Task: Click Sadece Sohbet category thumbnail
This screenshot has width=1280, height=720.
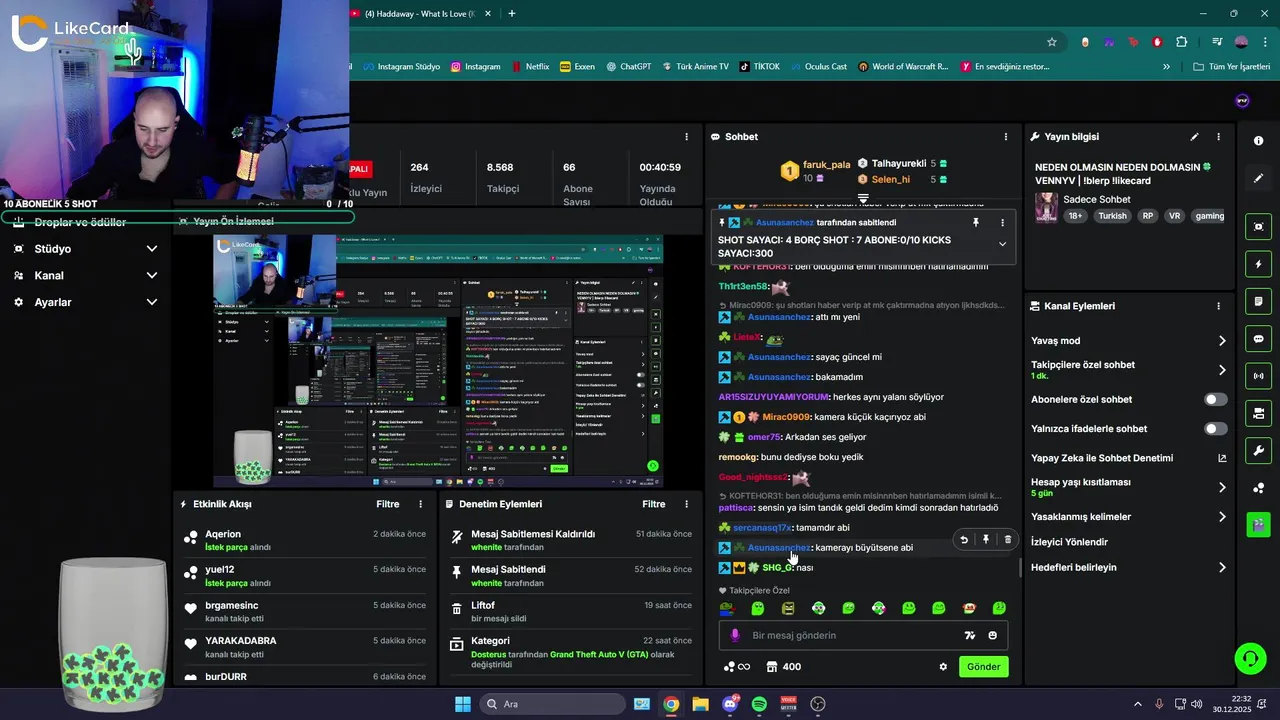Action: pyautogui.click(x=1047, y=207)
